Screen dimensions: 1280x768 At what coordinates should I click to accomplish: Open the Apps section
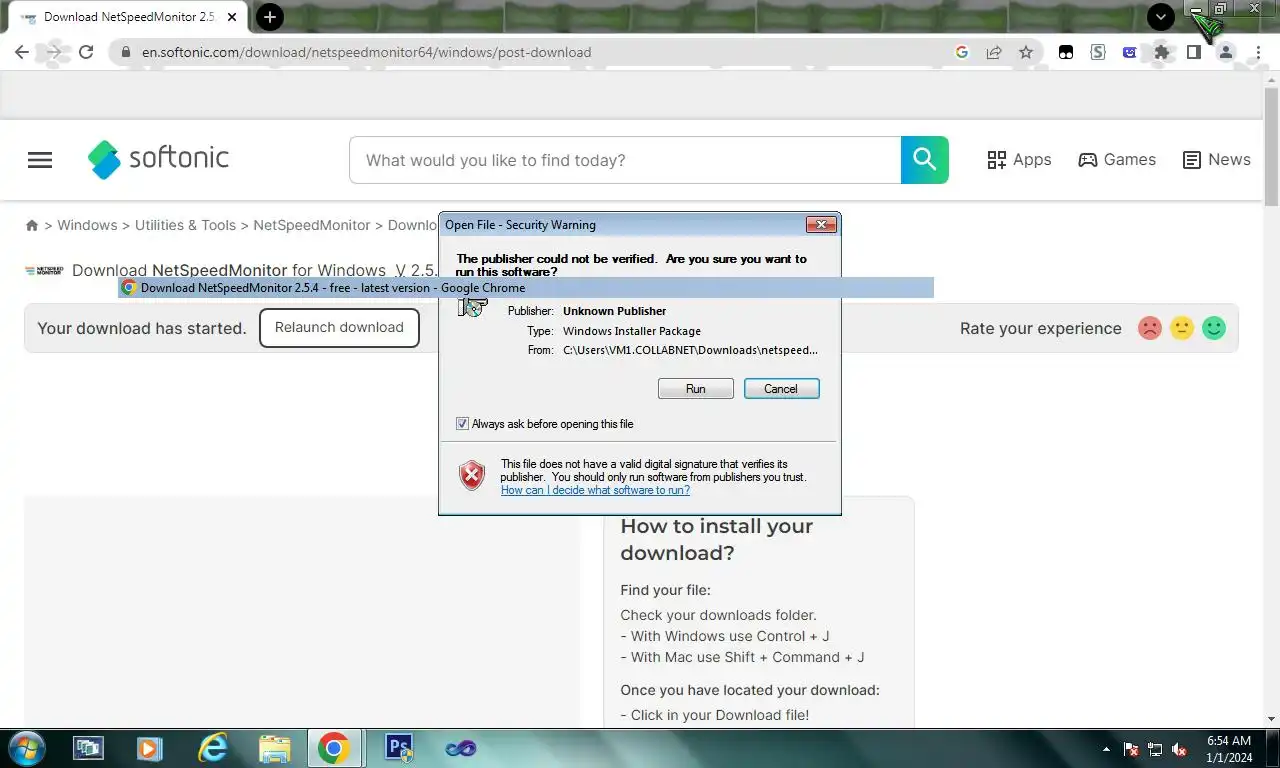[x=1019, y=160]
